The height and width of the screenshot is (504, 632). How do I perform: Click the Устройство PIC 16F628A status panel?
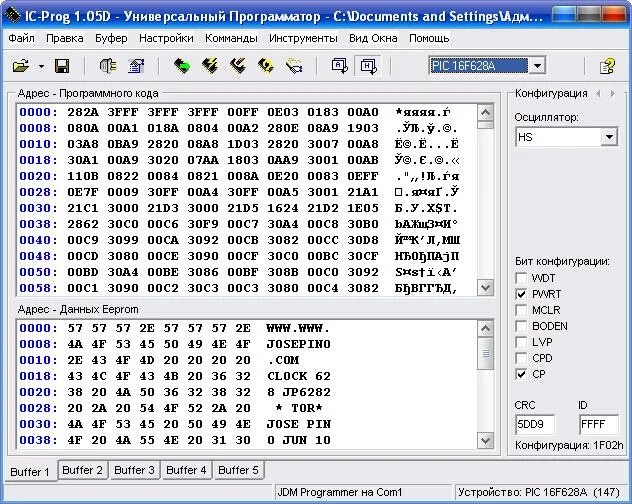tap(538, 492)
